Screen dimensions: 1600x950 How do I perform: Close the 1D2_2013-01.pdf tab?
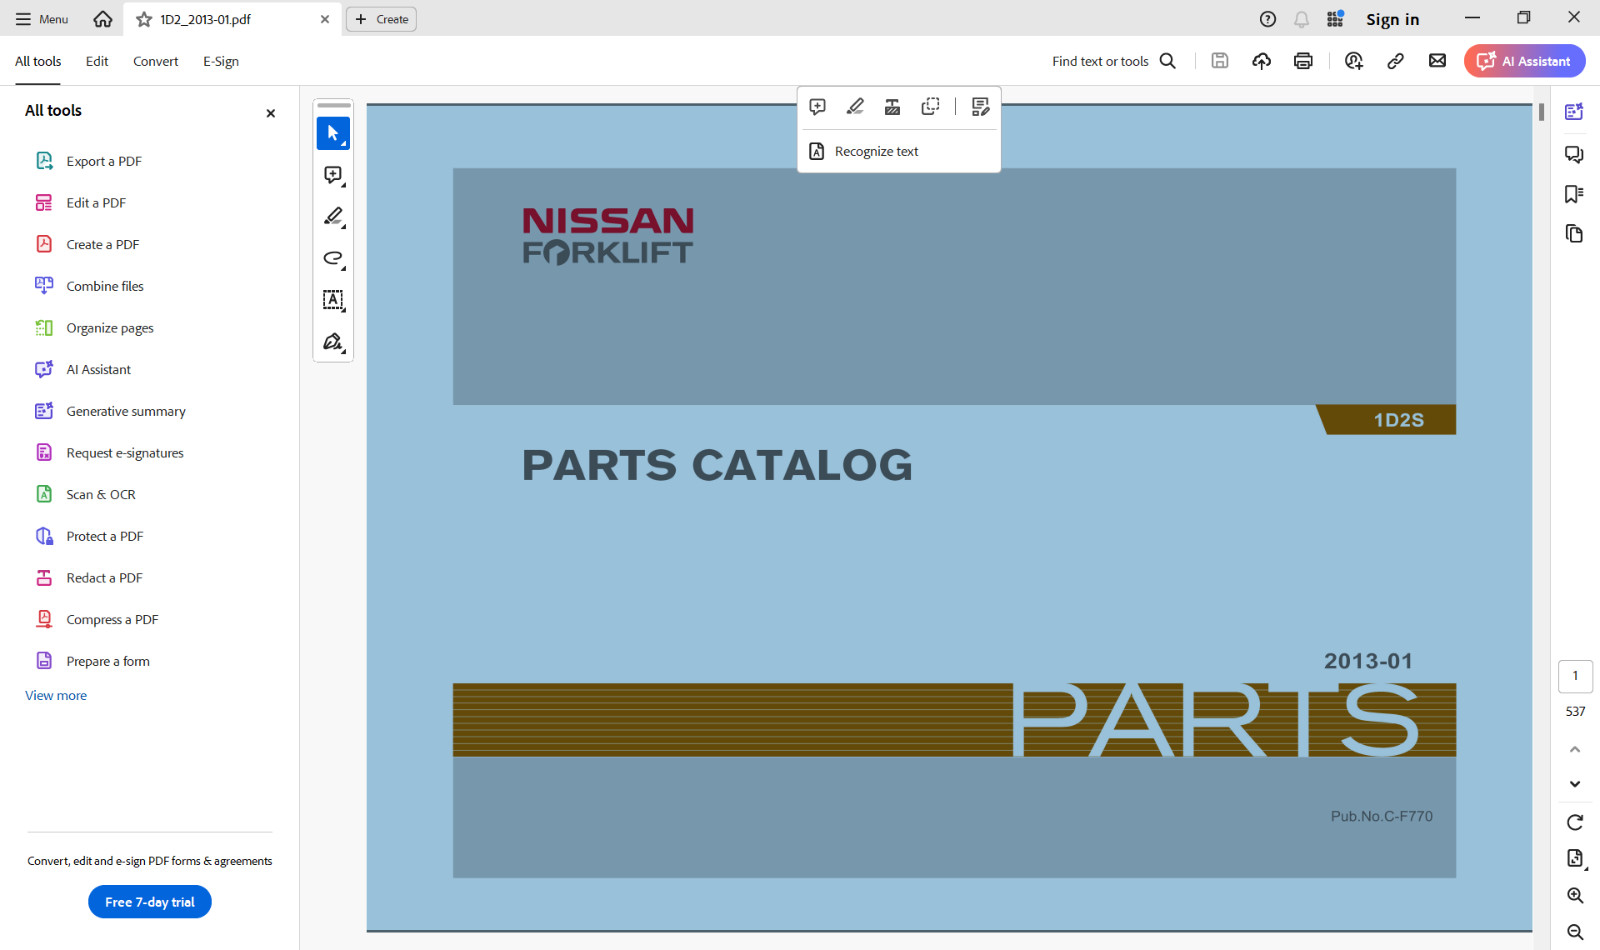(325, 19)
